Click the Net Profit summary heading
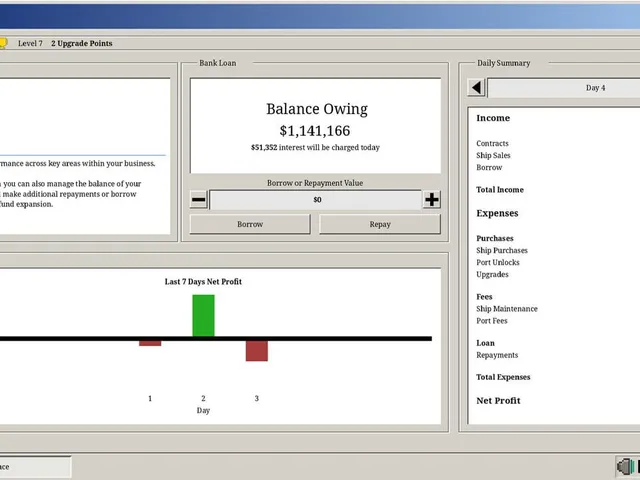The image size is (640, 480). 498,401
